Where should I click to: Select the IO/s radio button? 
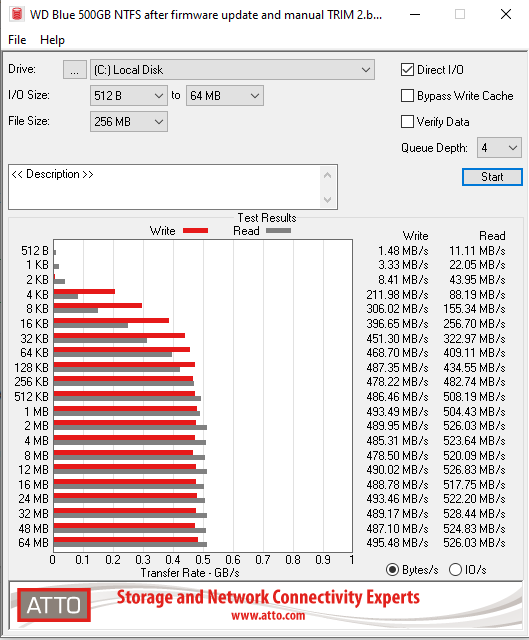tap(455, 569)
